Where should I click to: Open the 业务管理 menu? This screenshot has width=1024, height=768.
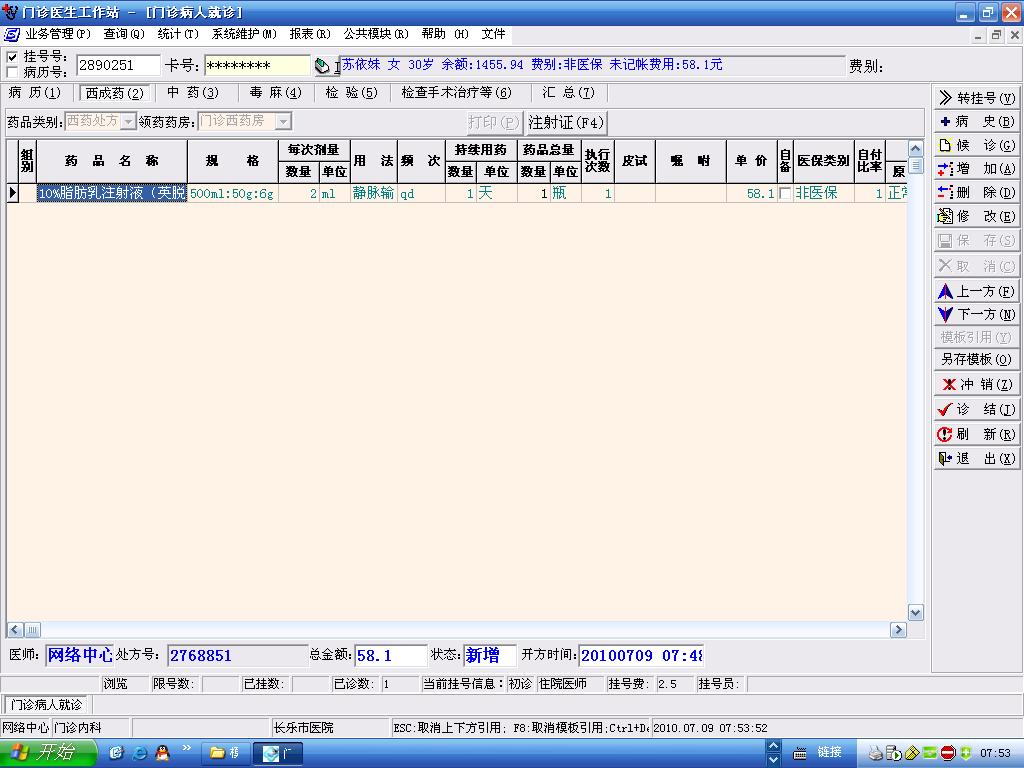pyautogui.click(x=57, y=34)
